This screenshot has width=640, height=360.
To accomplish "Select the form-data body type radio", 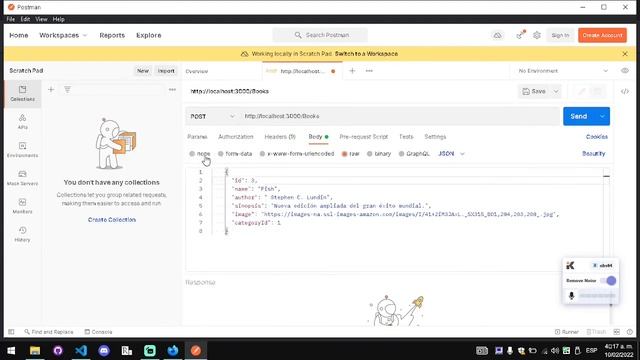I will coord(221,154).
